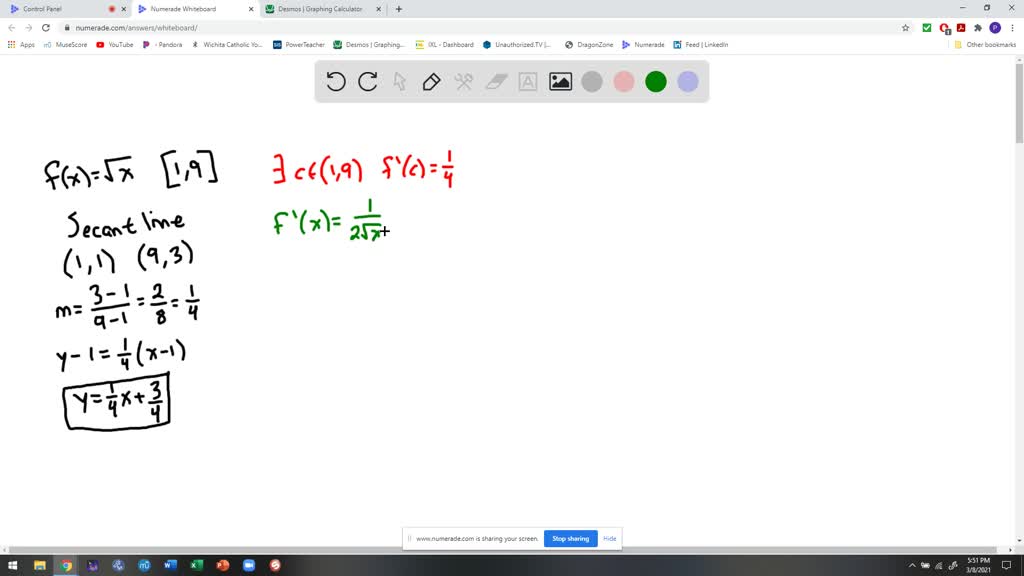Screen dimensions: 1024x576
Task: Open the Chrome customization menu
Action: click(1013, 28)
